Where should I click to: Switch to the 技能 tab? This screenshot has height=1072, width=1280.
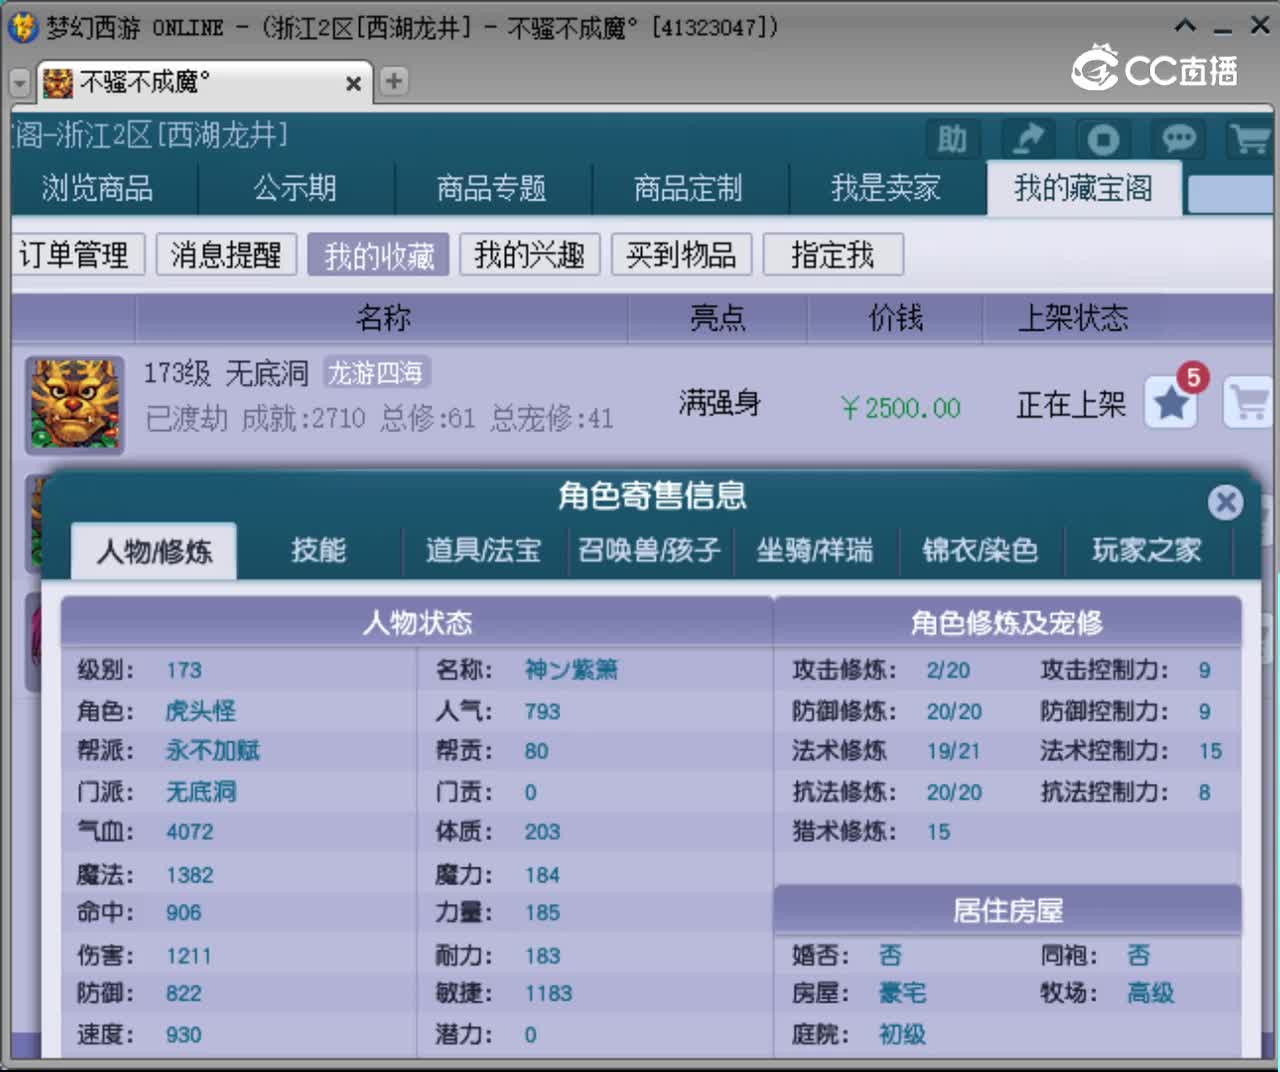[x=319, y=550]
